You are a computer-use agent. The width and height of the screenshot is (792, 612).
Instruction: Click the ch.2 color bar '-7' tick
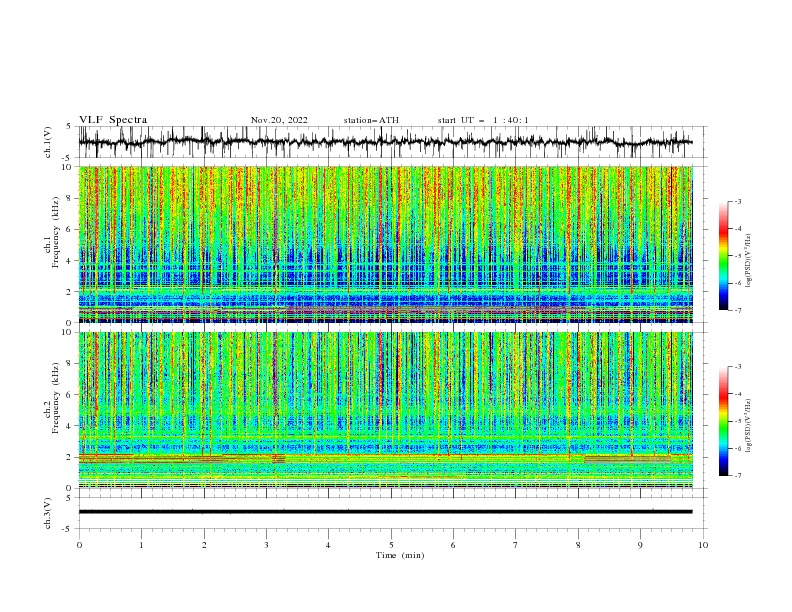738,476
